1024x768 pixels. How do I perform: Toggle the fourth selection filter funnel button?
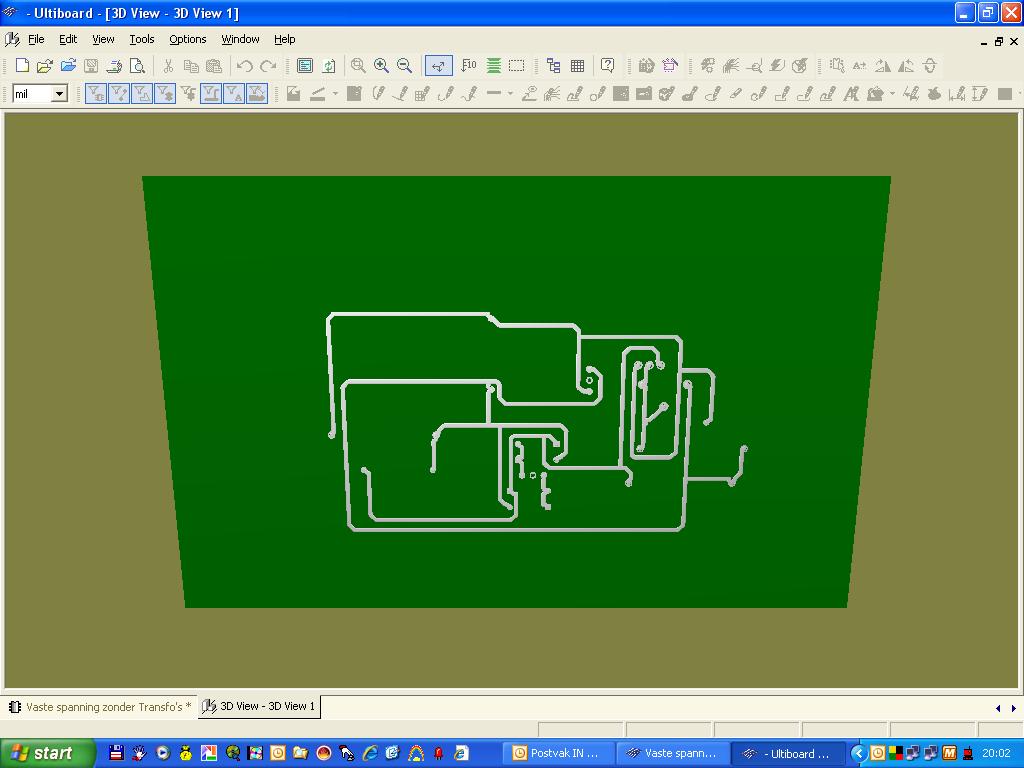(165, 94)
